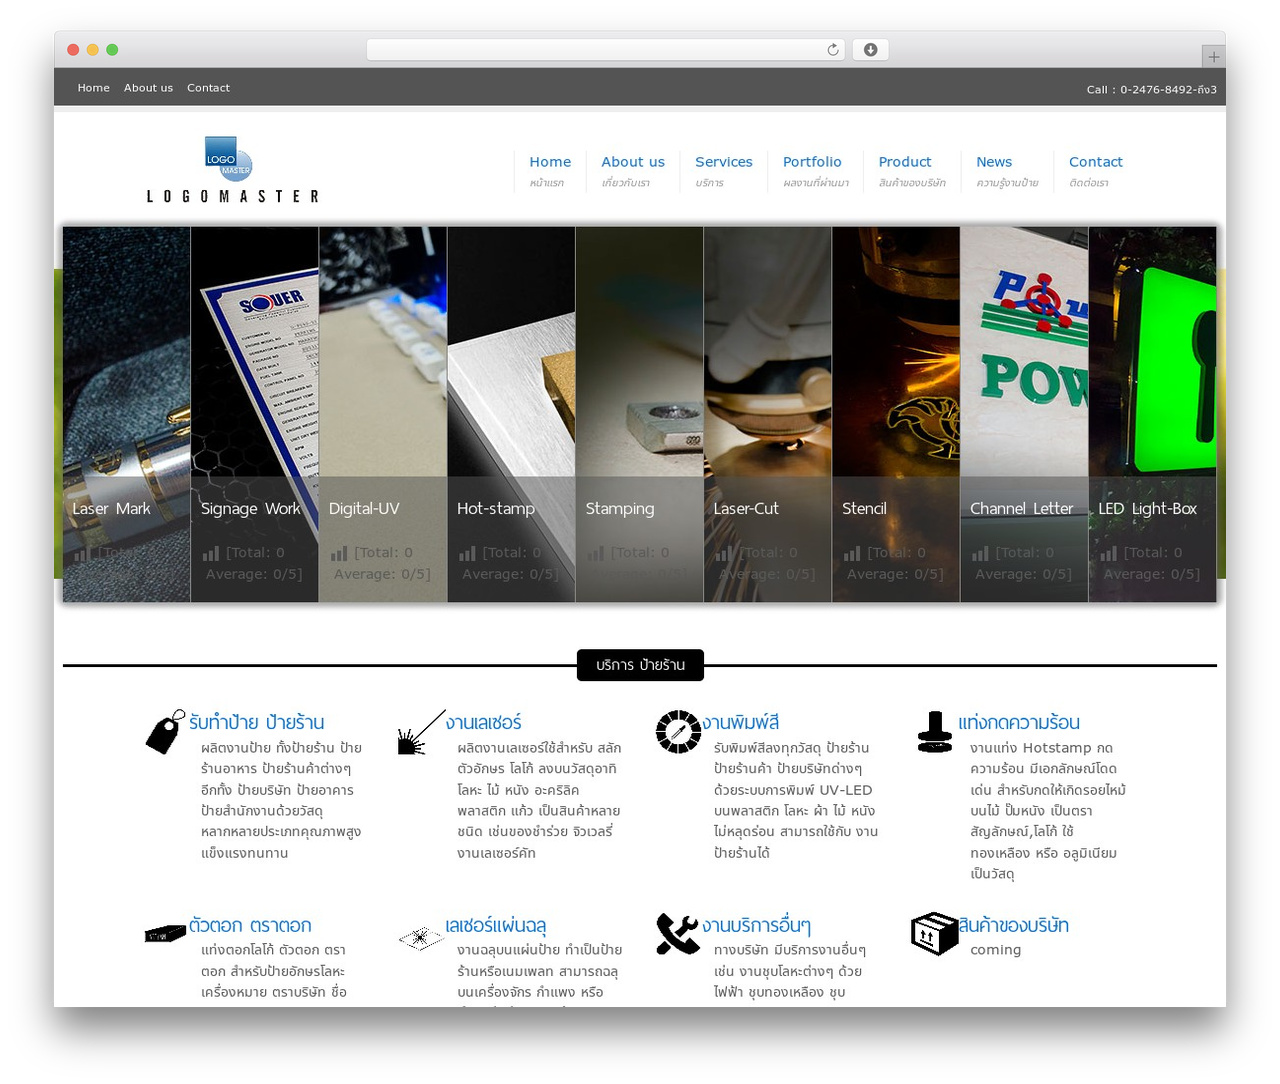The height and width of the screenshot is (1084, 1280).
Task: Click the laser beam service icon
Action: (x=421, y=732)
